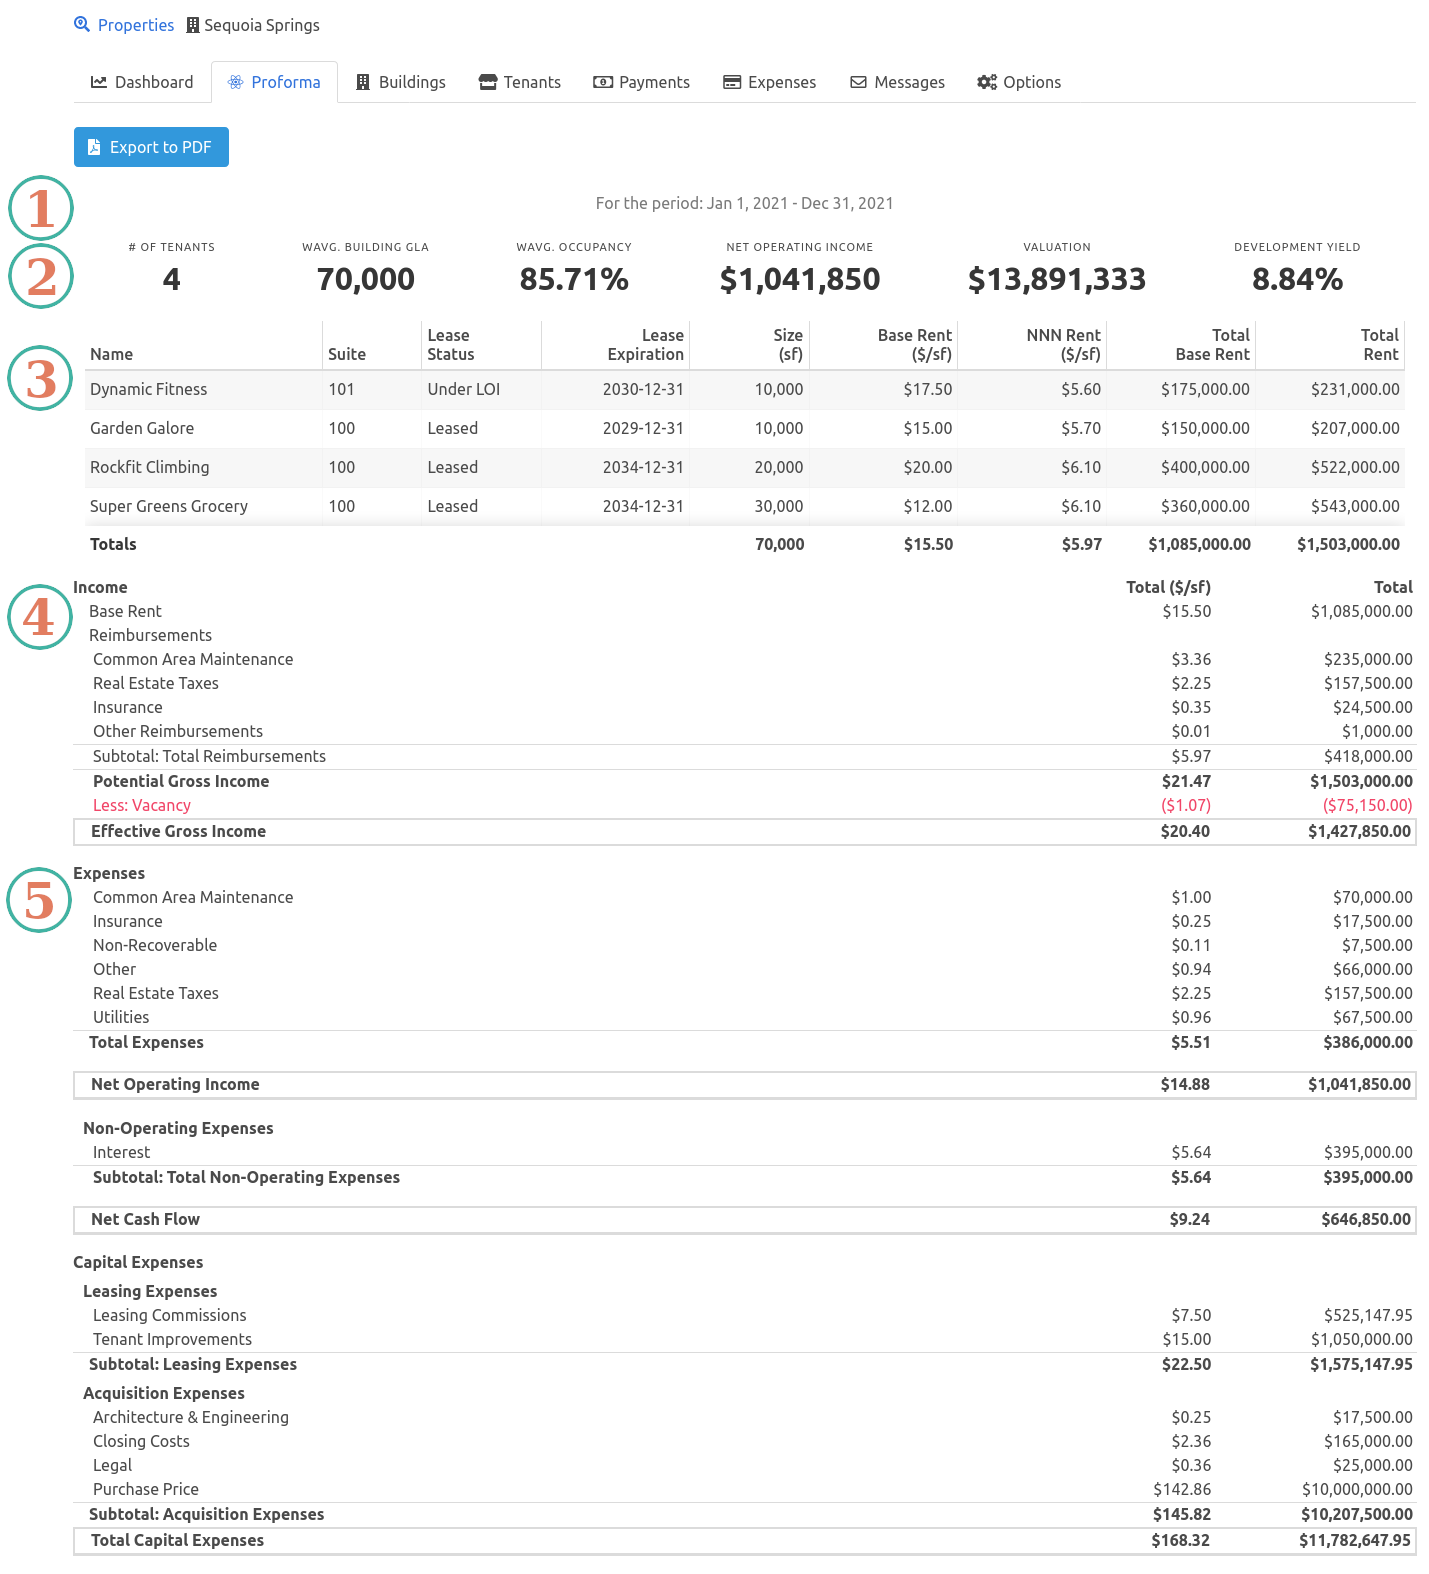Go to the Tenants tab
This screenshot has width=1429, height=1574.
pyautogui.click(x=520, y=82)
